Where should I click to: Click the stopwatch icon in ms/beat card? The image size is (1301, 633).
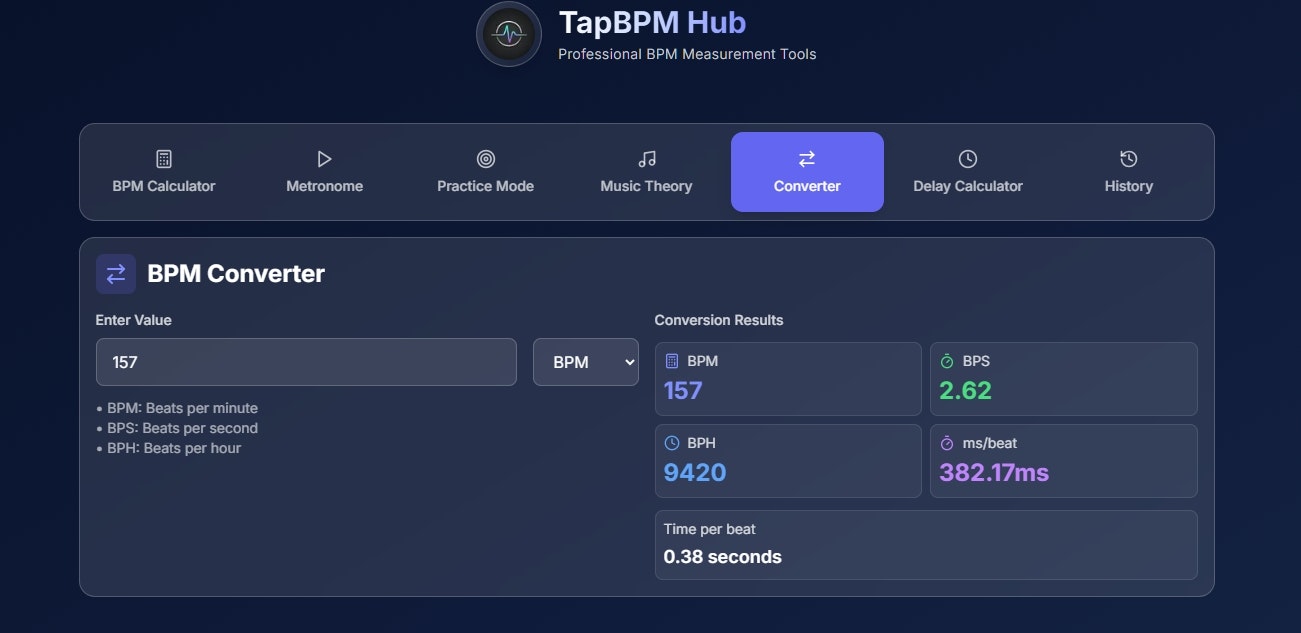click(947, 443)
